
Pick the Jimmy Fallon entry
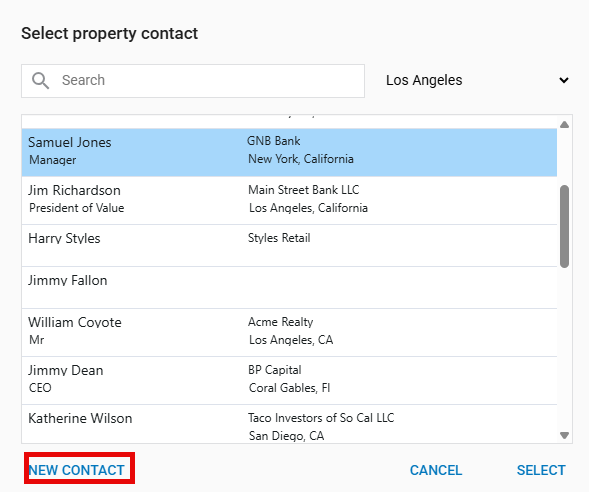pyautogui.click(x=289, y=288)
